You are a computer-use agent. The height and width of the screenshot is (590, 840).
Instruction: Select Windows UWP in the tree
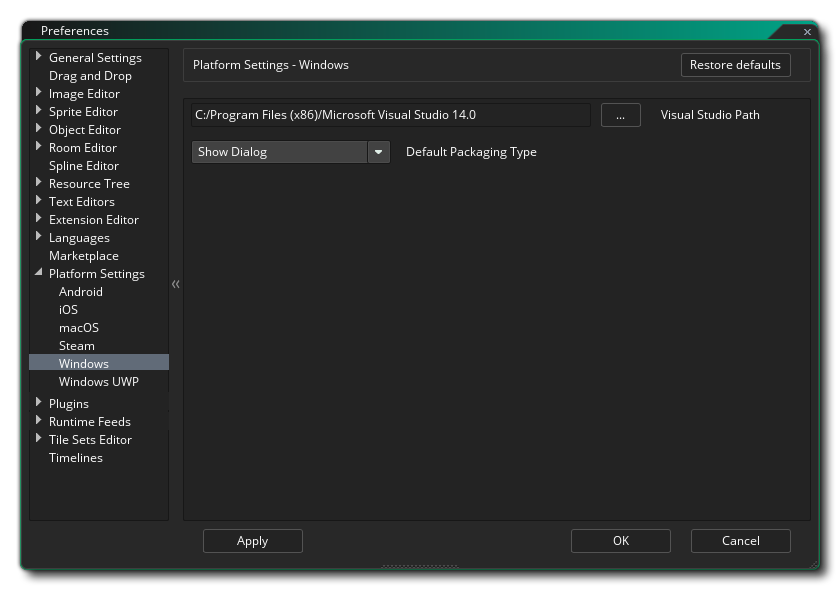98,382
